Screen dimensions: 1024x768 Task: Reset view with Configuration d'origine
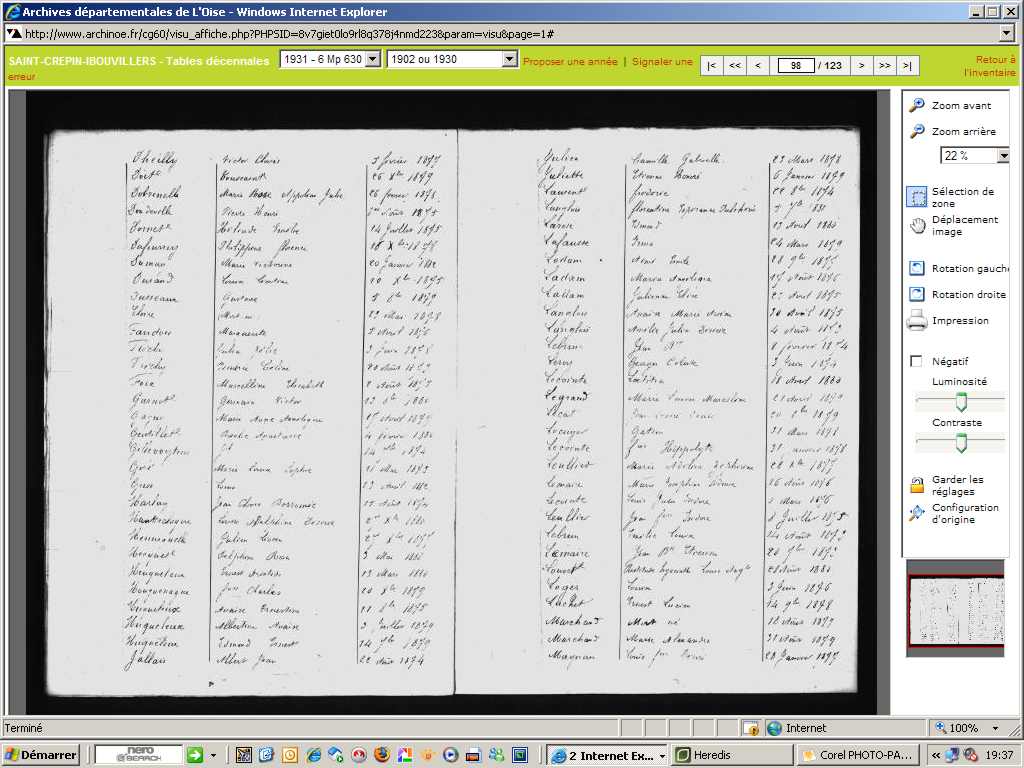pos(917,513)
